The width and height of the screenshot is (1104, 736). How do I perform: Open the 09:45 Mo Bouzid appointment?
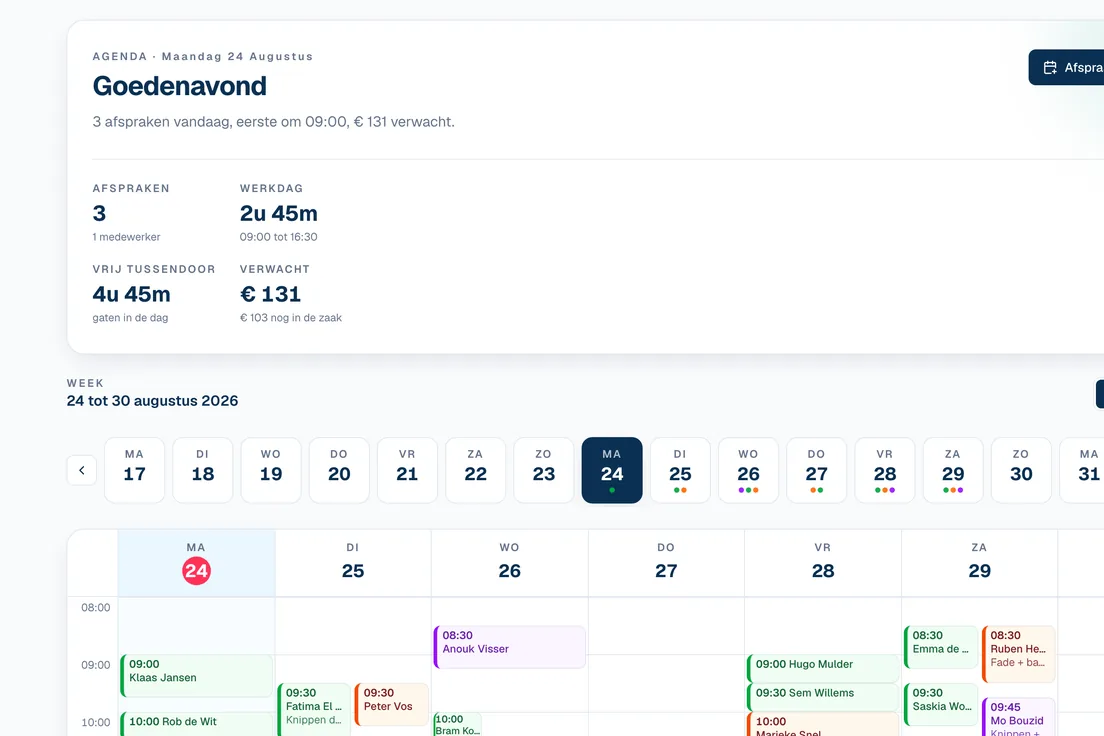1018,717
